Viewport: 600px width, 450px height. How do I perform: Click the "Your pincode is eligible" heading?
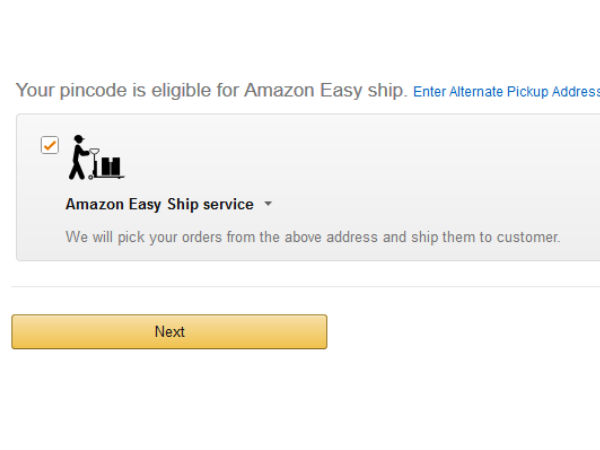[211, 90]
